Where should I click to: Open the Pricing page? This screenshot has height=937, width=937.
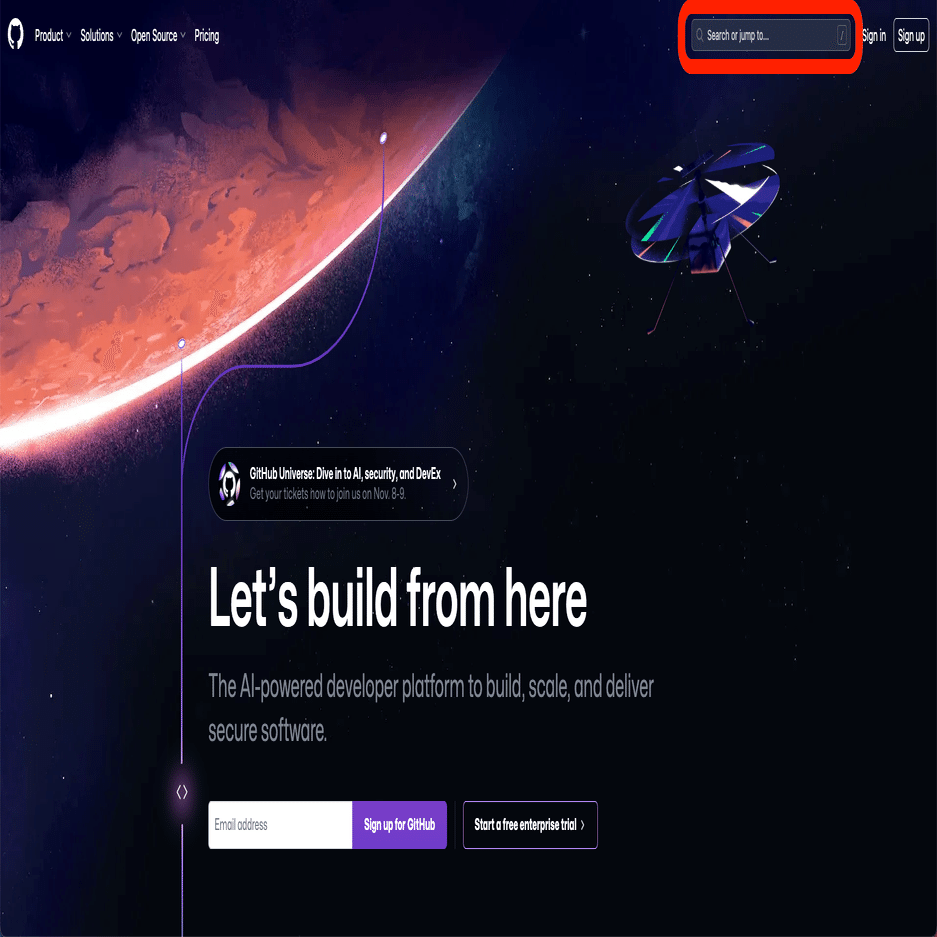207,36
